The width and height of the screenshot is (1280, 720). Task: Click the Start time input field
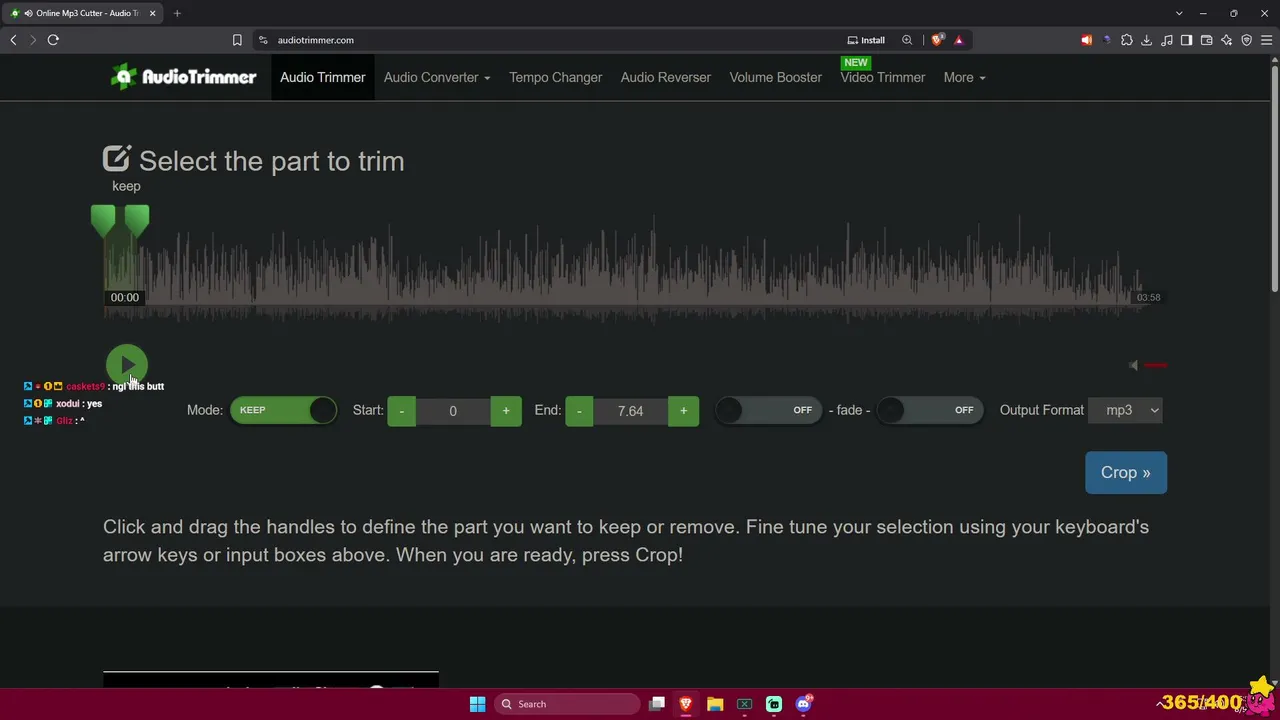pyautogui.click(x=453, y=411)
